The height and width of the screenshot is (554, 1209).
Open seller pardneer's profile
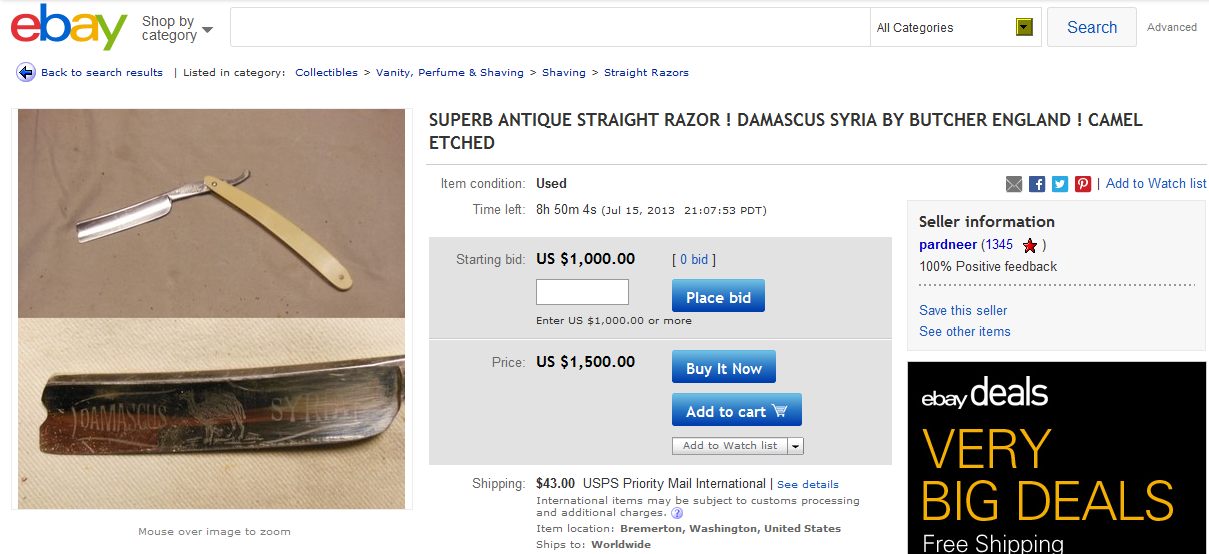948,245
